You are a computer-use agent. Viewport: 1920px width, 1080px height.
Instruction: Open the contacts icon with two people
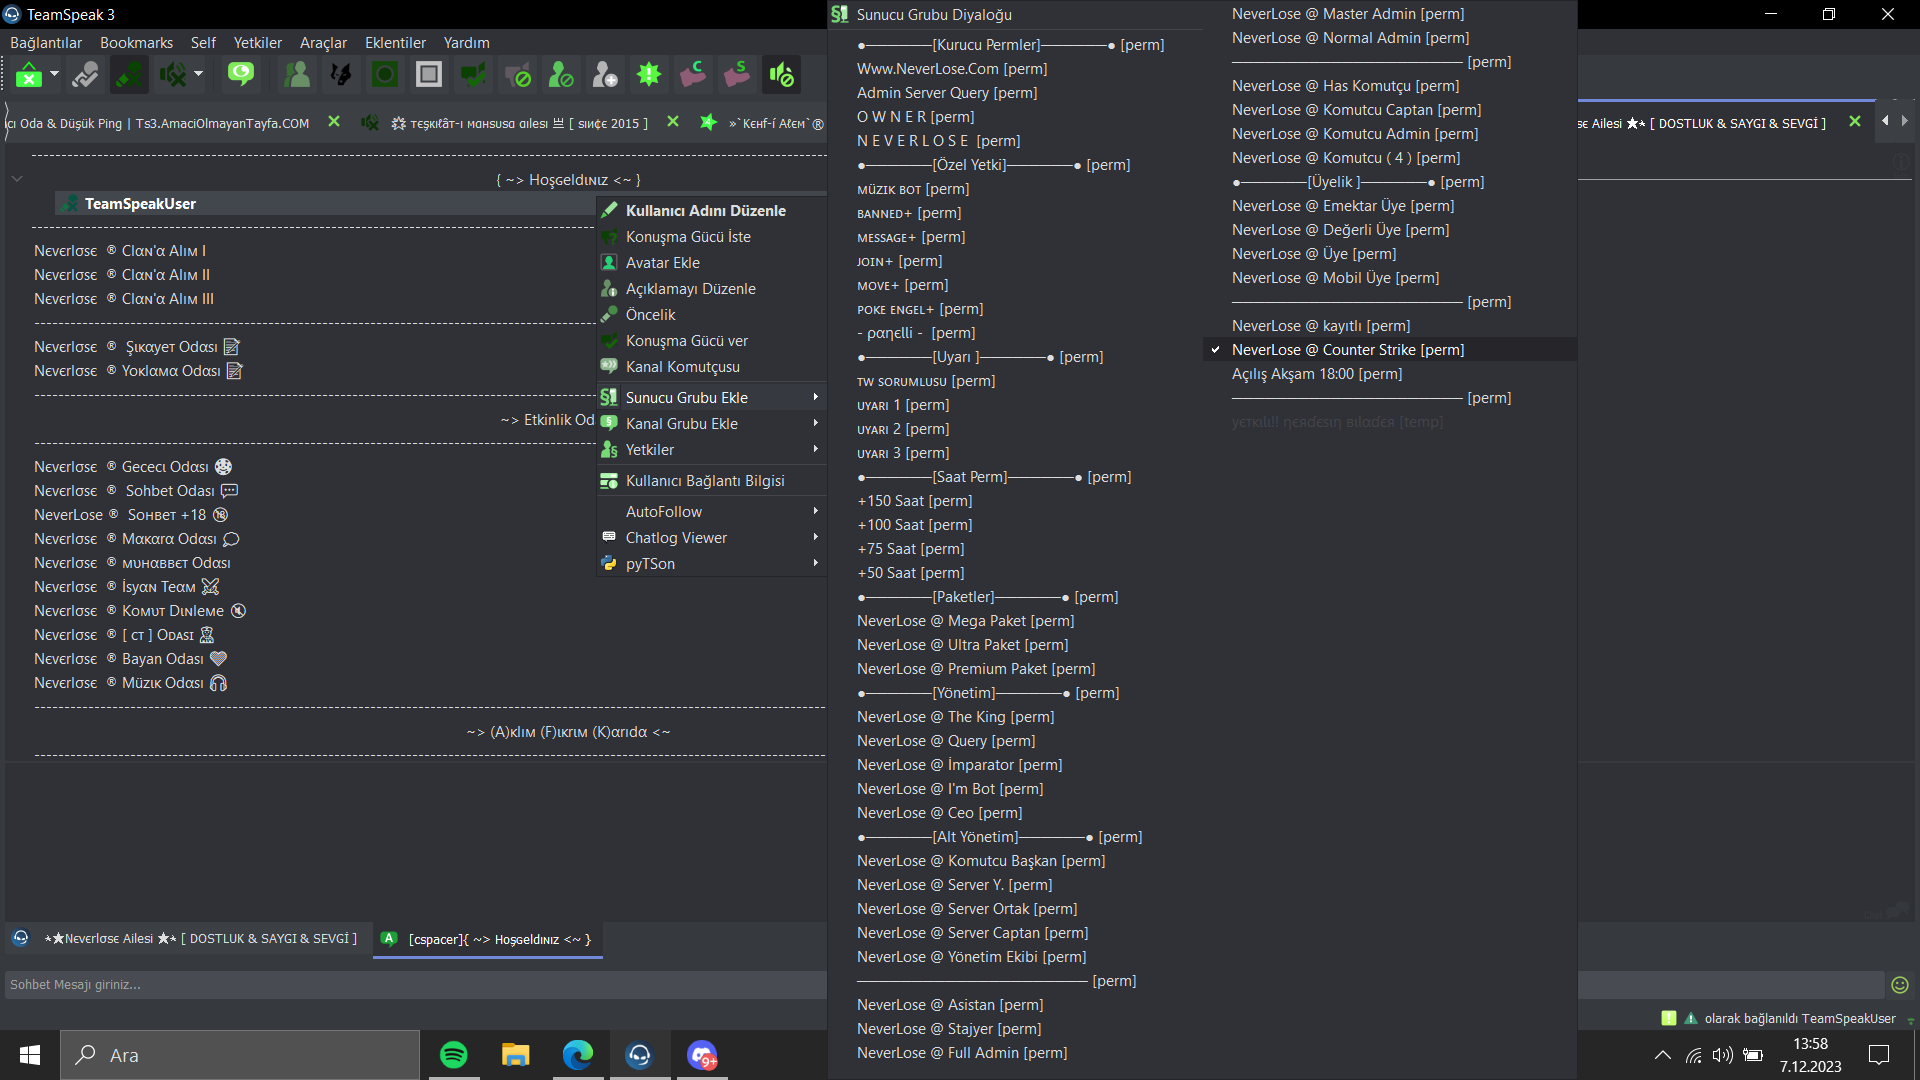click(297, 75)
